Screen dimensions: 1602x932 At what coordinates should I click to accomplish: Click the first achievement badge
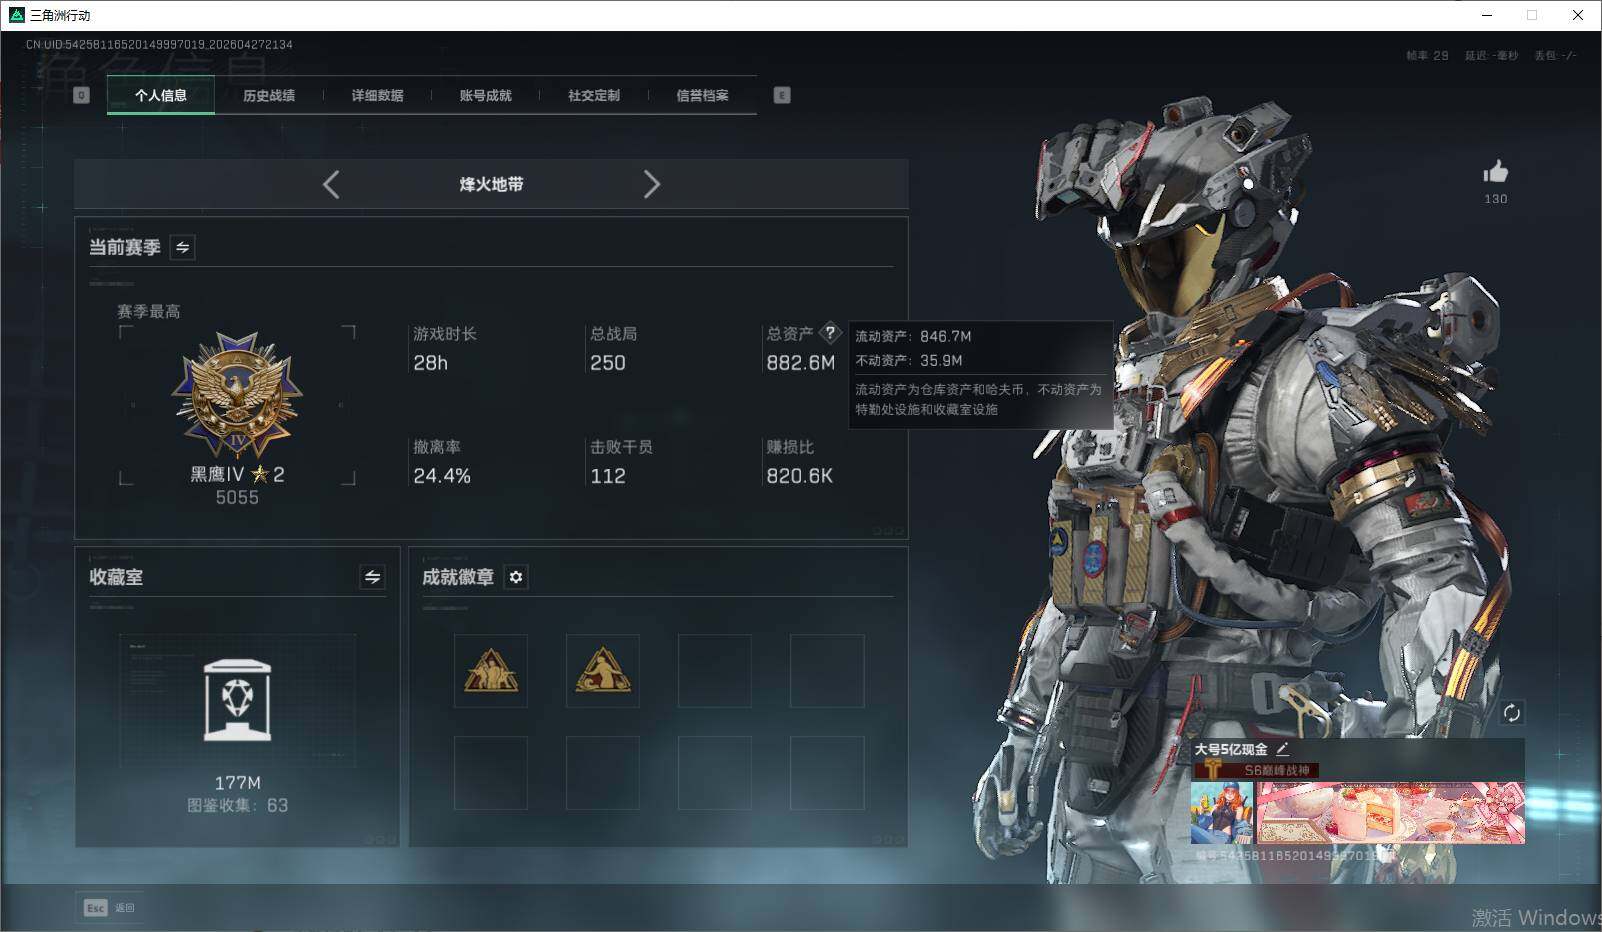491,671
